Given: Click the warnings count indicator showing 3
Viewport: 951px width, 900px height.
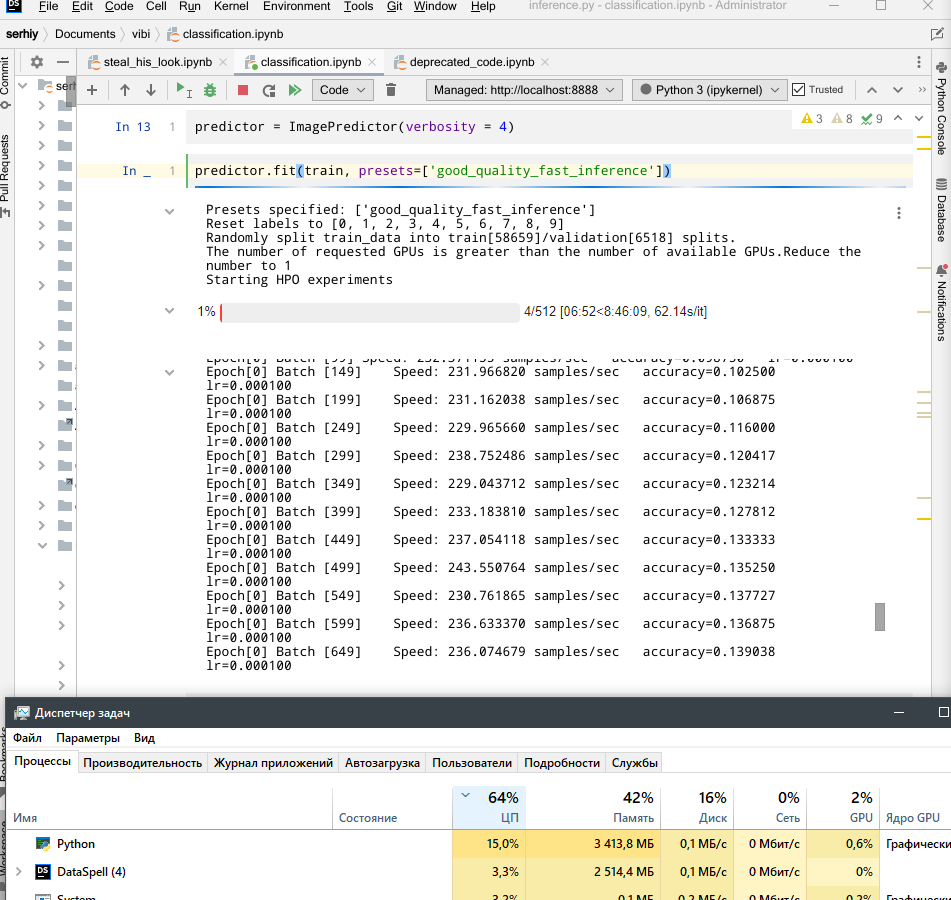Looking at the screenshot, I should (x=812, y=118).
